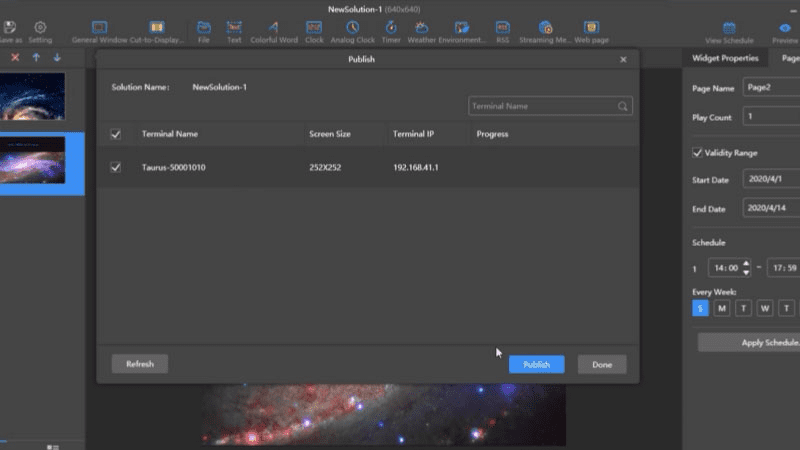Click the Progress column header
Viewport: 800px width, 450px height.
492,134
